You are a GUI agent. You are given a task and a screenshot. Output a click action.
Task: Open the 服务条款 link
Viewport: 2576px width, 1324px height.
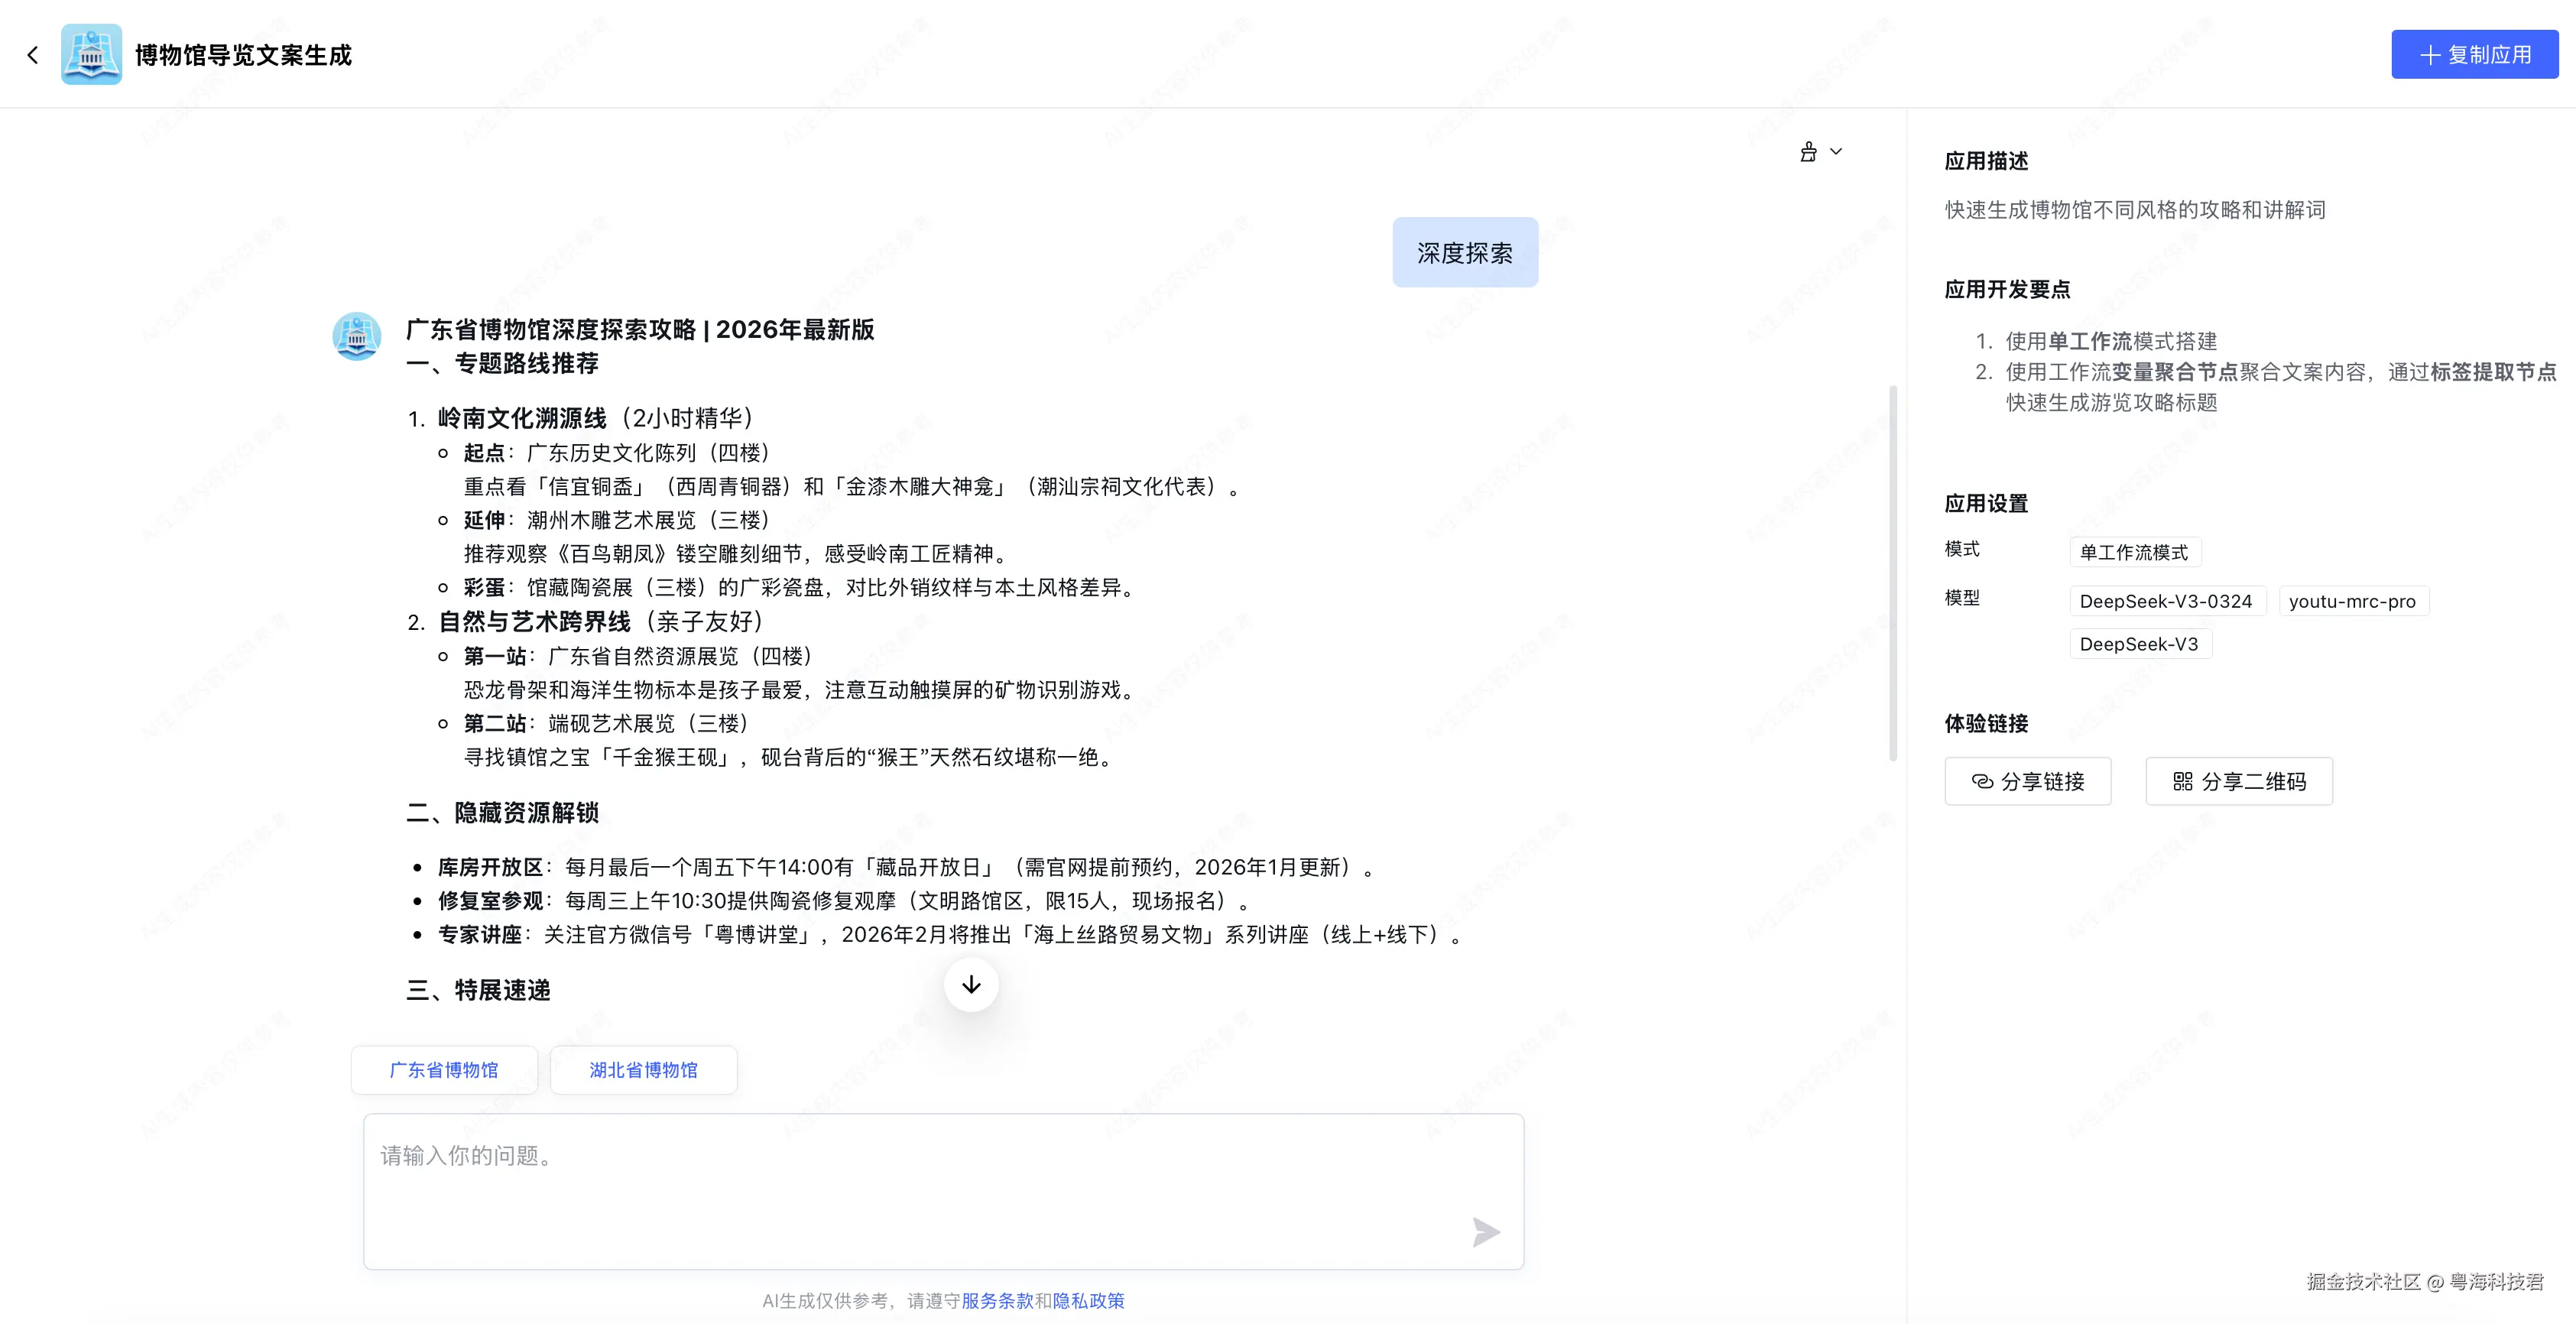click(x=997, y=1300)
